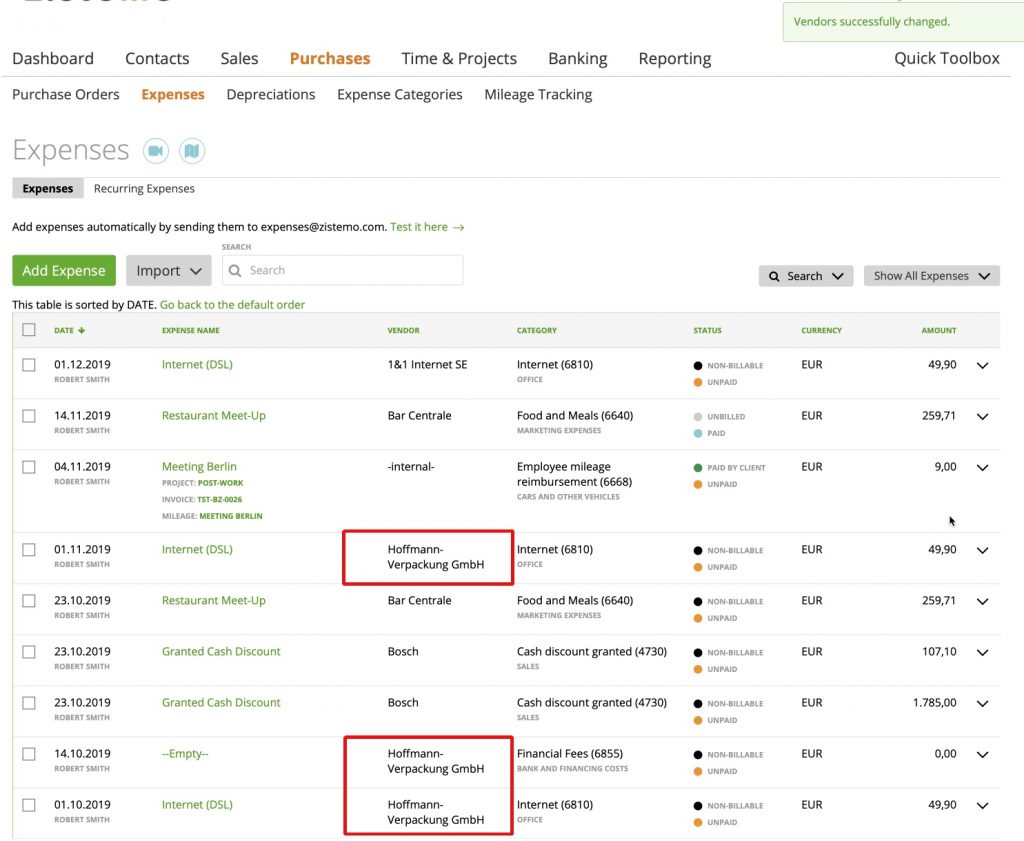Click the Go back to the default order link
The width and height of the screenshot is (1024, 841).
tap(233, 304)
